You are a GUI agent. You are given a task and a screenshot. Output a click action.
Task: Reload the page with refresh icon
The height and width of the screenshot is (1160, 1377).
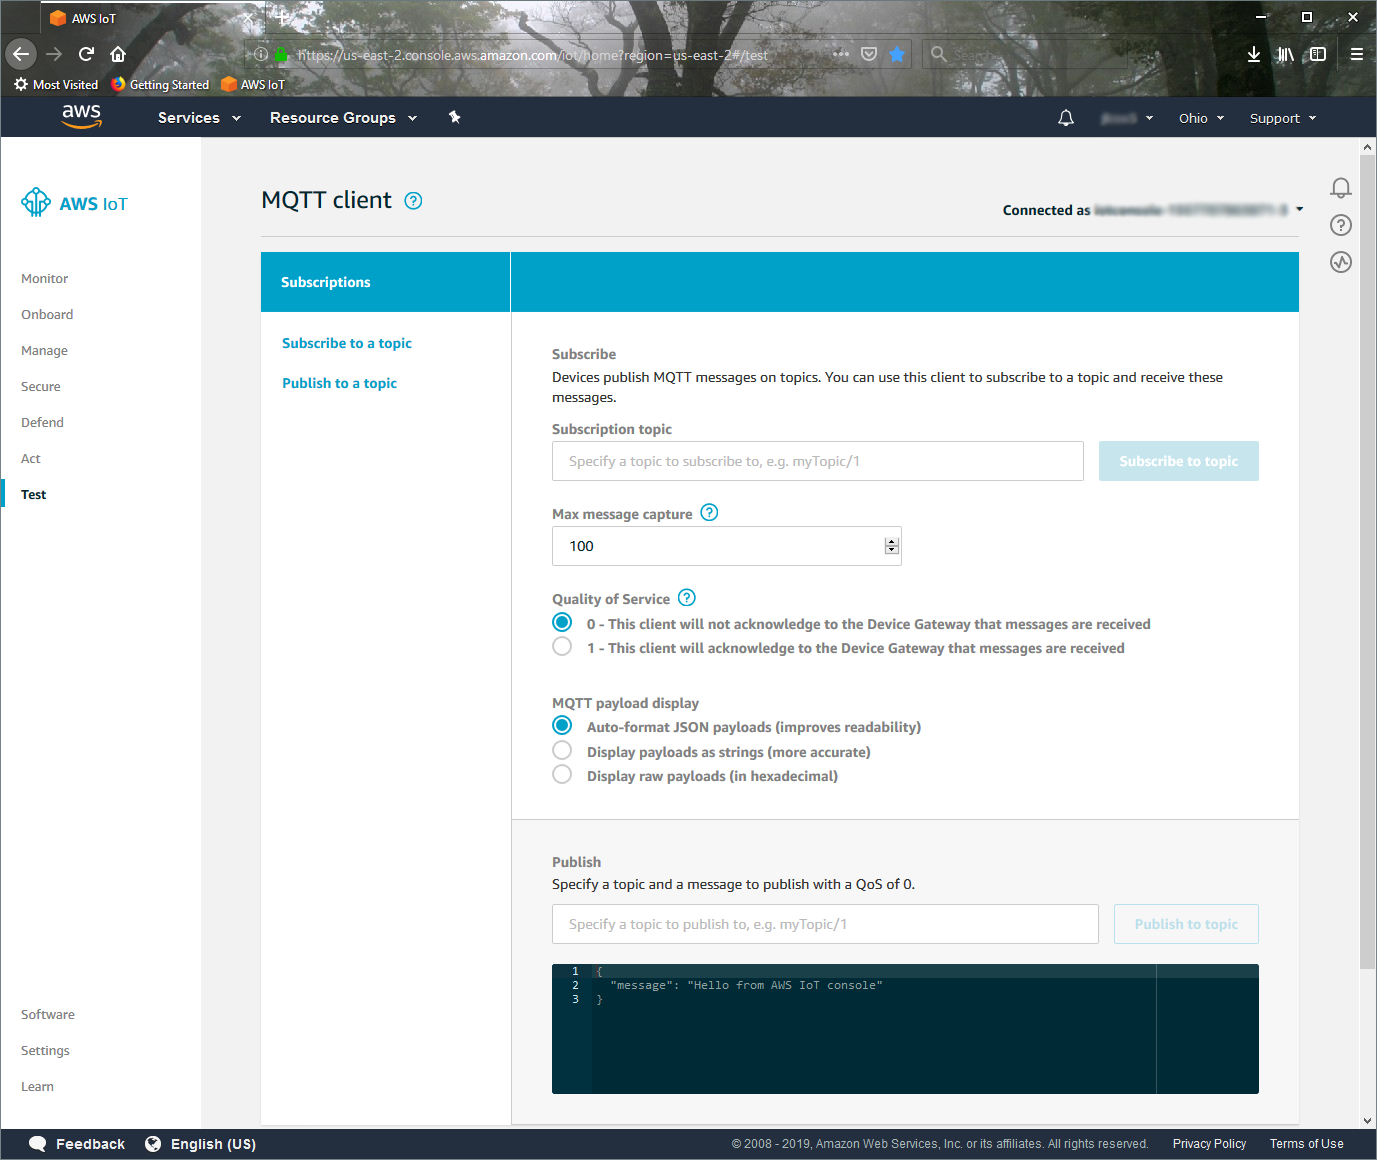[86, 54]
